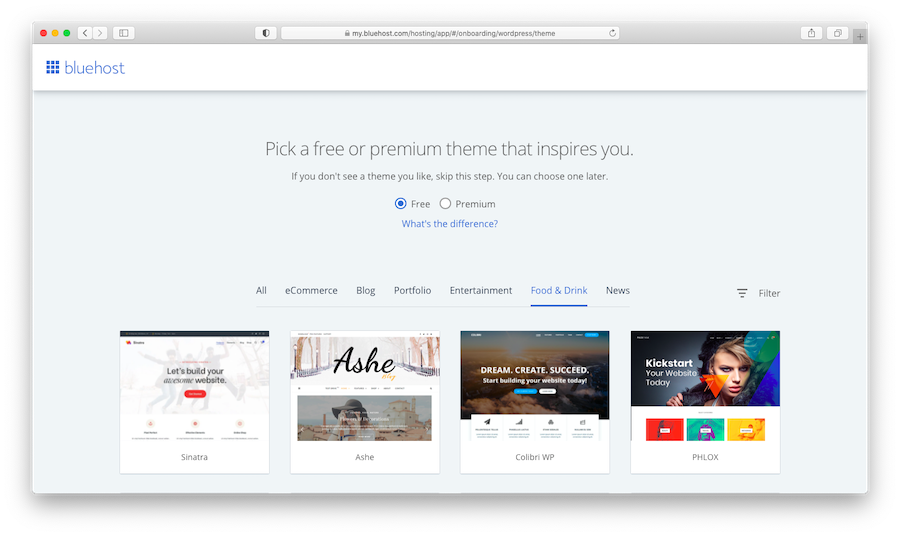Click the bluehost wordmark text
Viewport: 900px width, 536px height.
coord(94,68)
